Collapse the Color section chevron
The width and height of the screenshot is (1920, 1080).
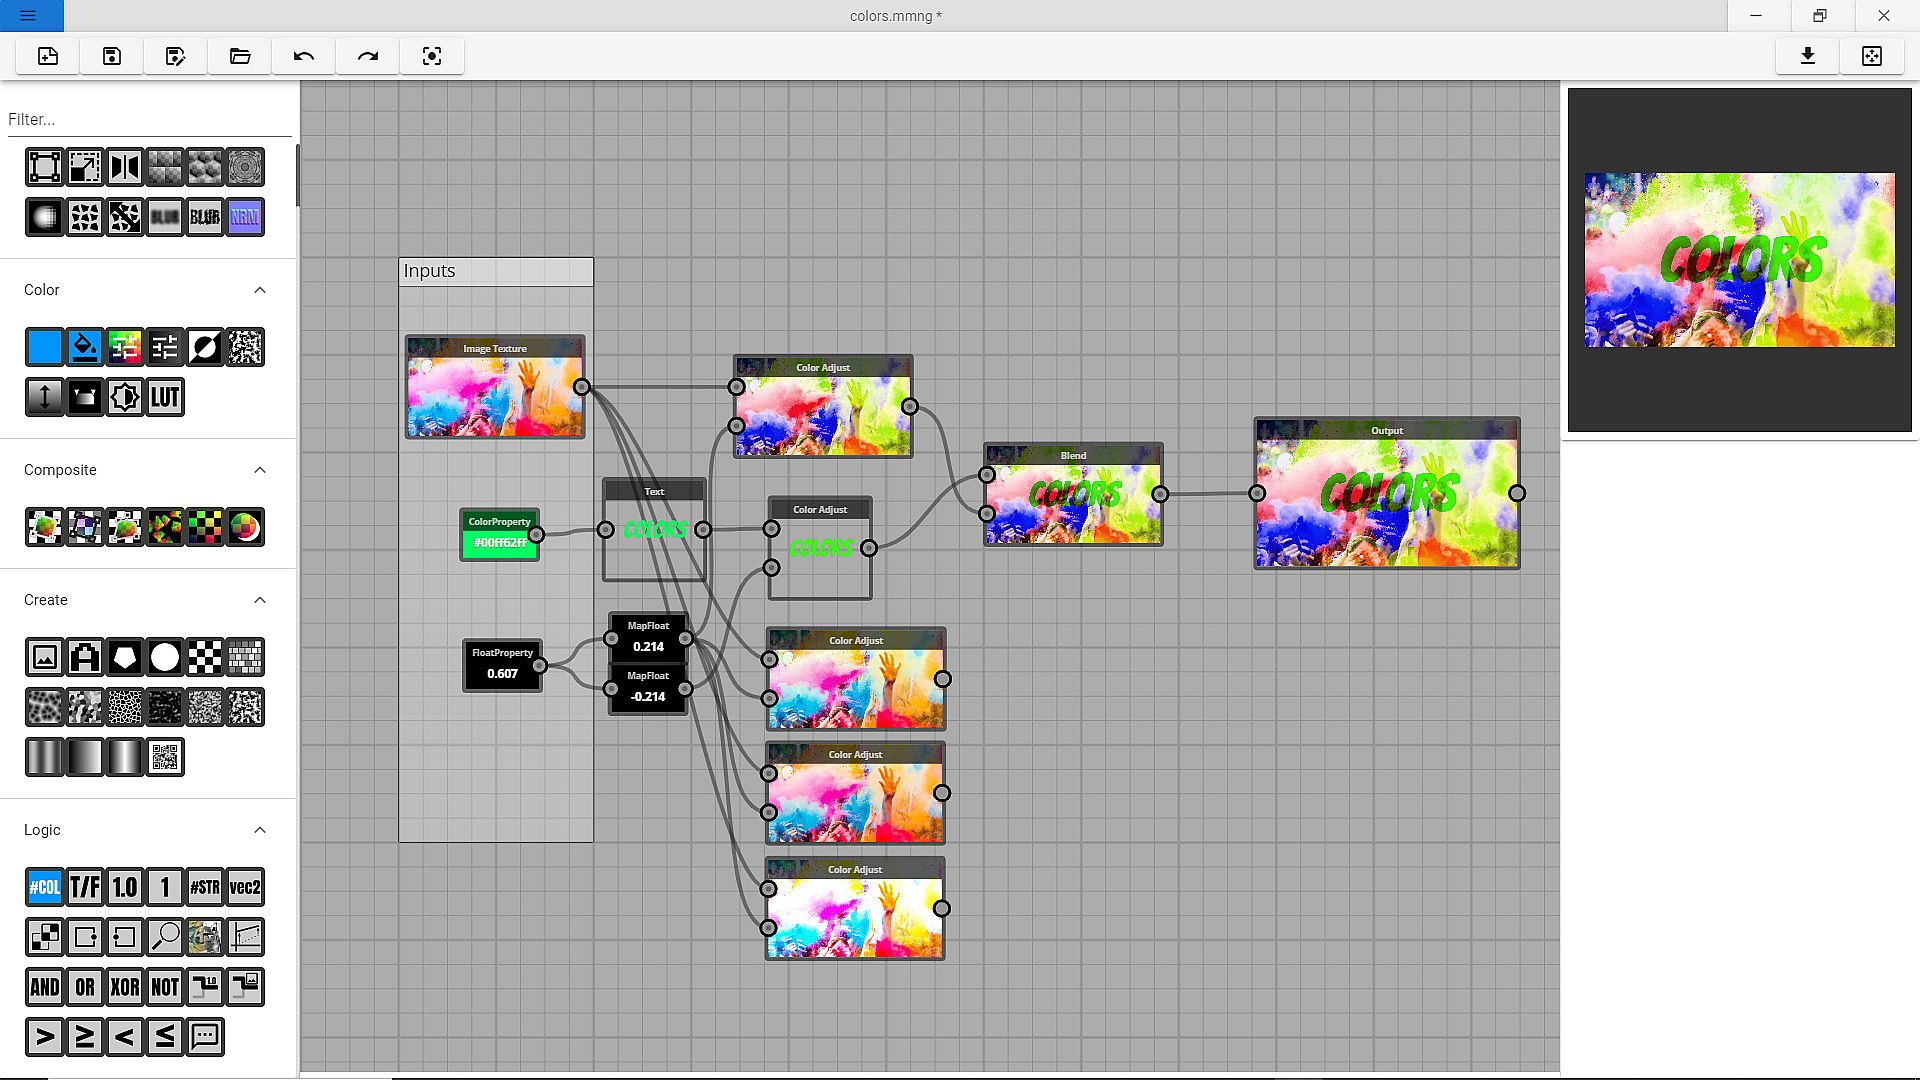[260, 290]
